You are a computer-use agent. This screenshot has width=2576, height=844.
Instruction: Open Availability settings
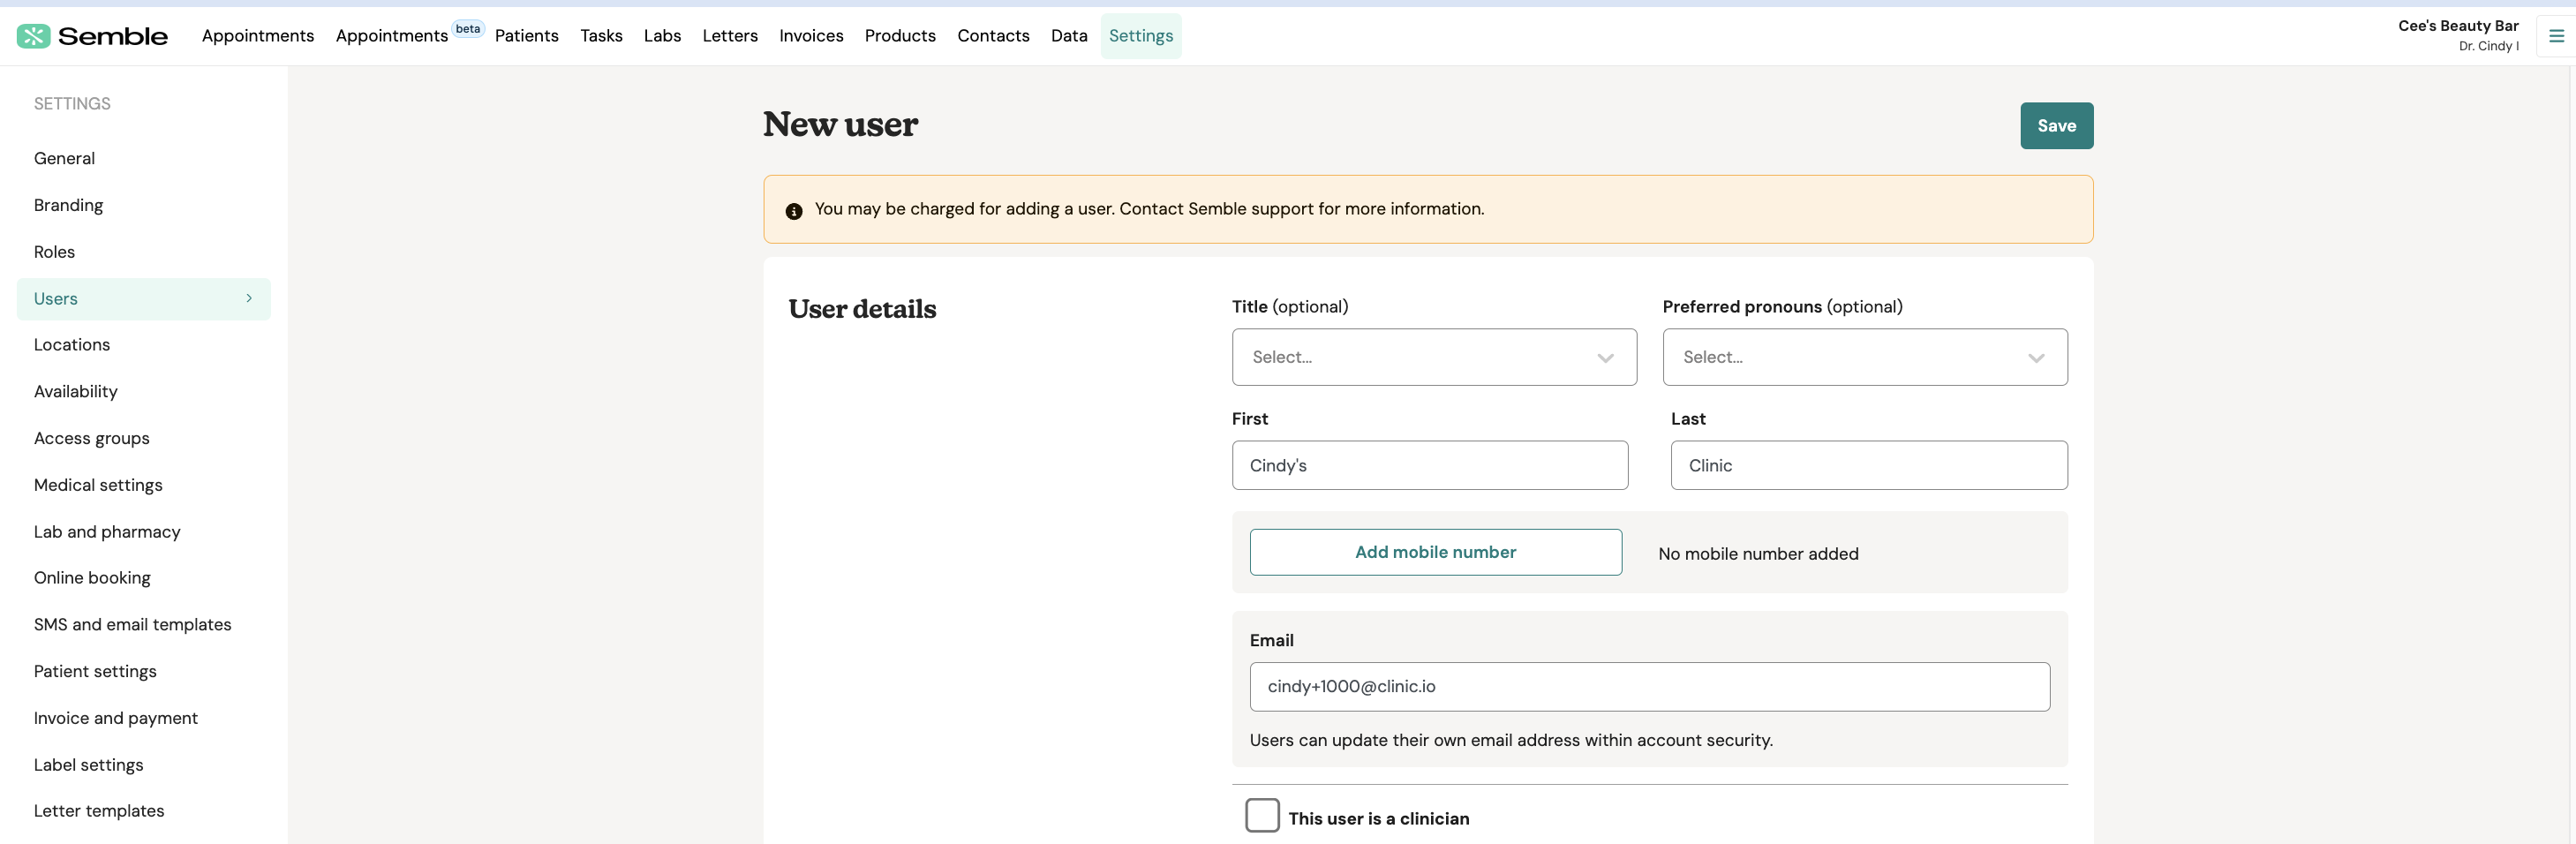(x=75, y=392)
